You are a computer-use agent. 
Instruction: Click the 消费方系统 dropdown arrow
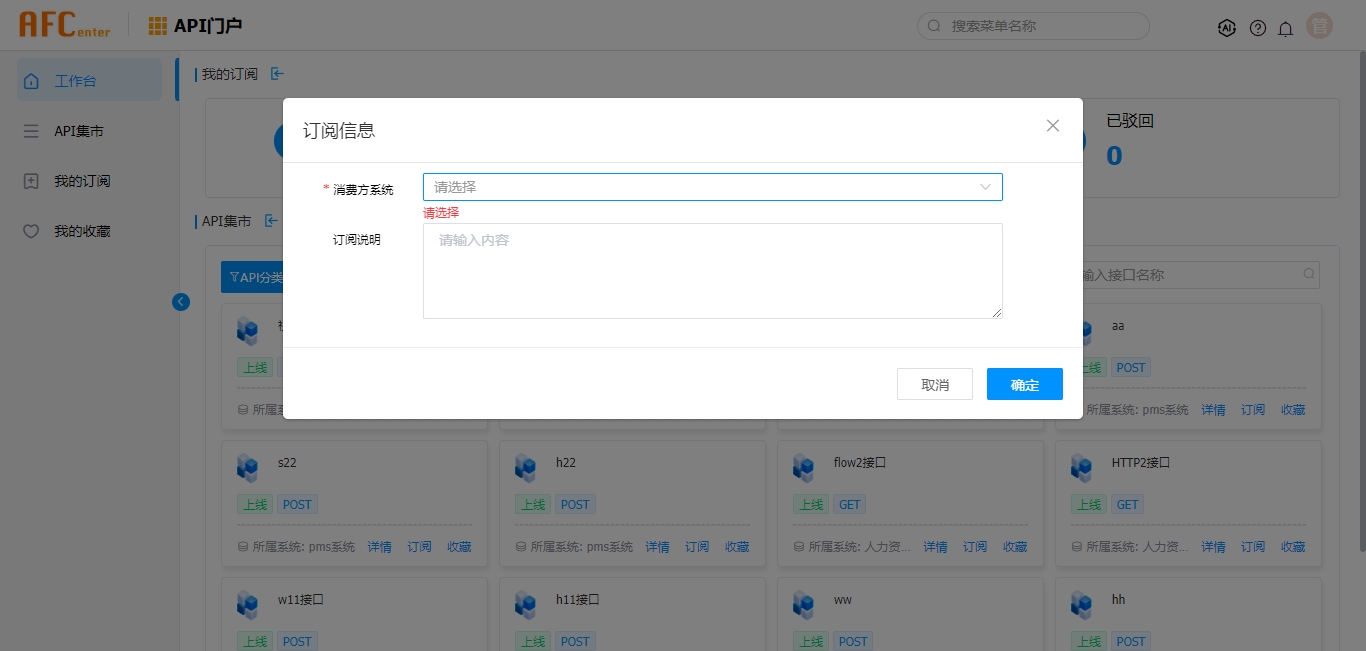[x=985, y=187]
